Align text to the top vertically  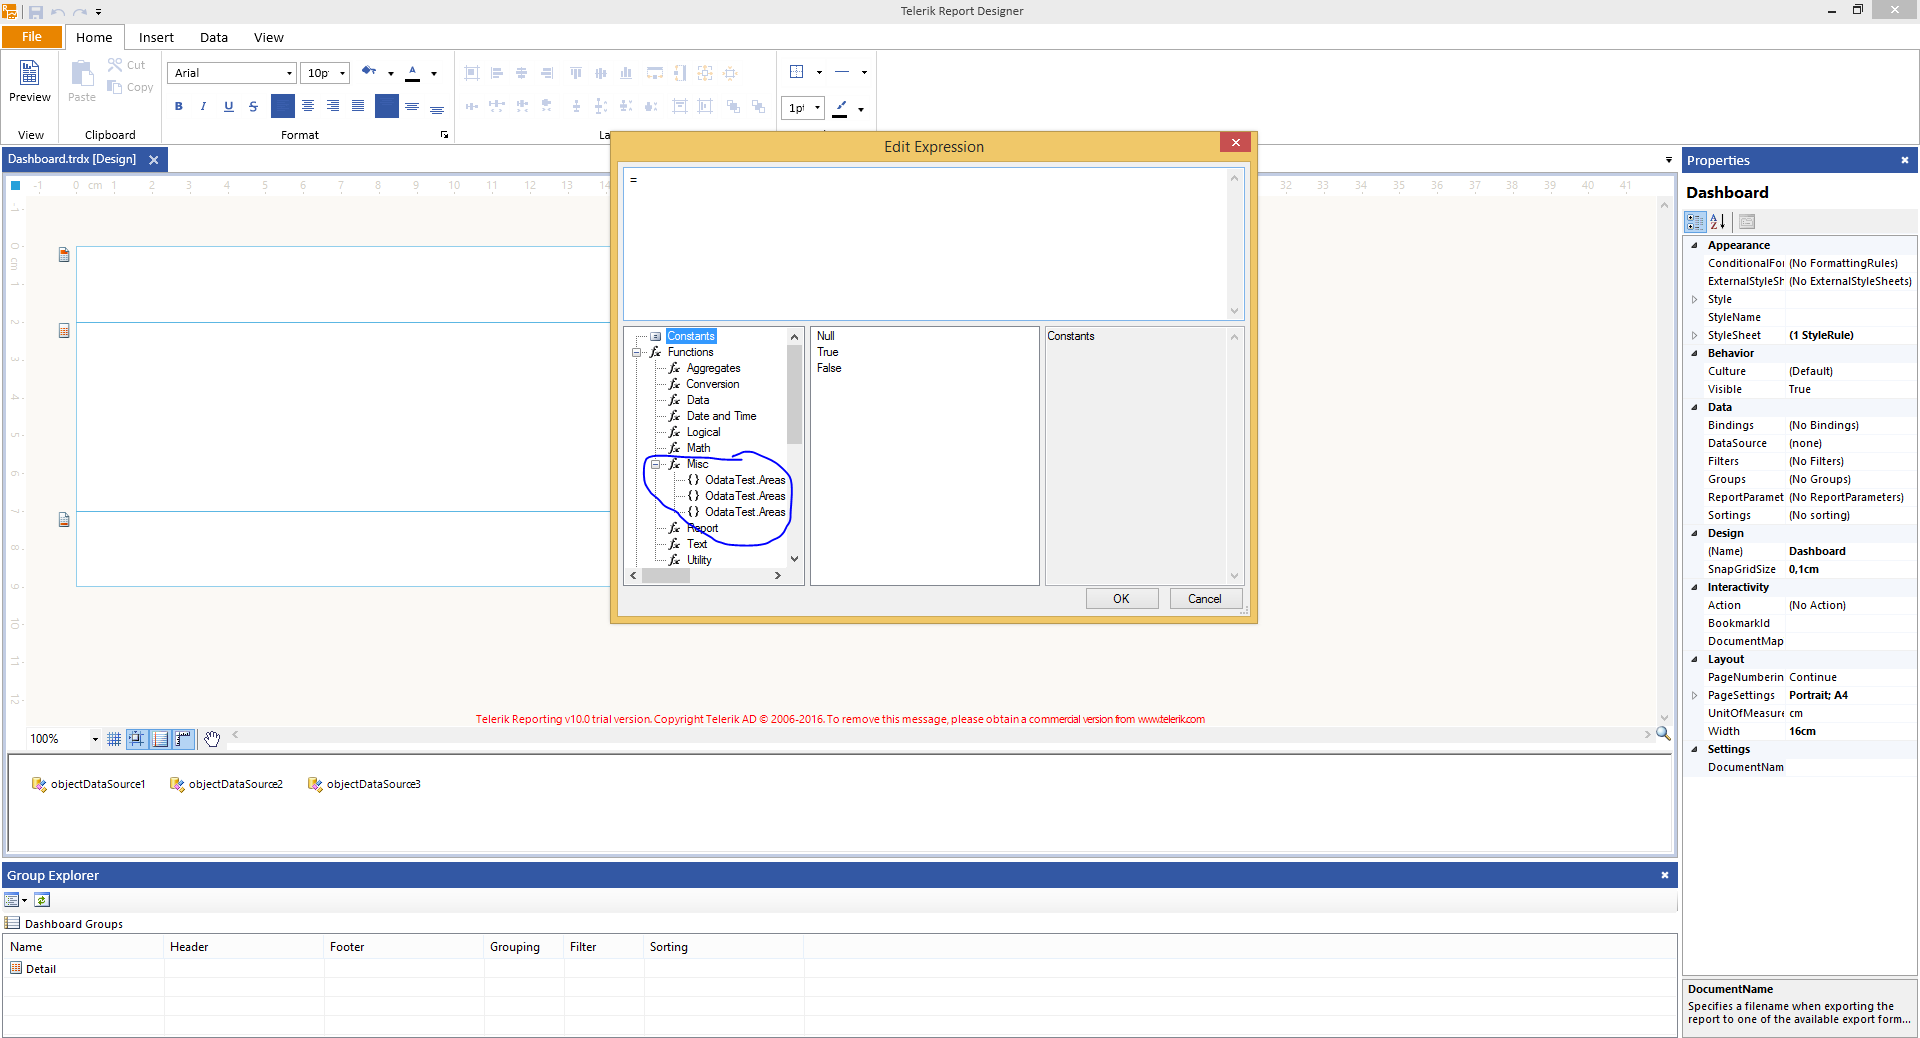click(386, 106)
